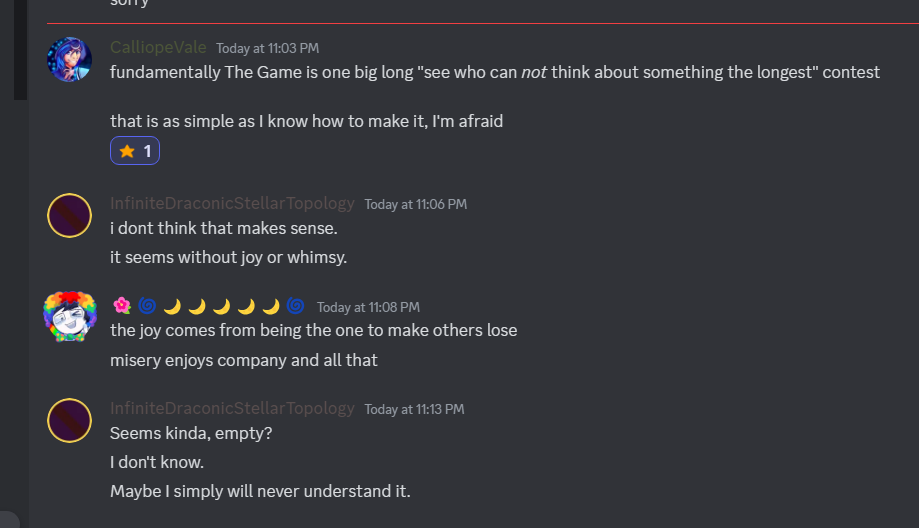Click the InfiniteDraconicStellarTopology username at 11:06 PM
This screenshot has width=919, height=528.
click(x=232, y=204)
